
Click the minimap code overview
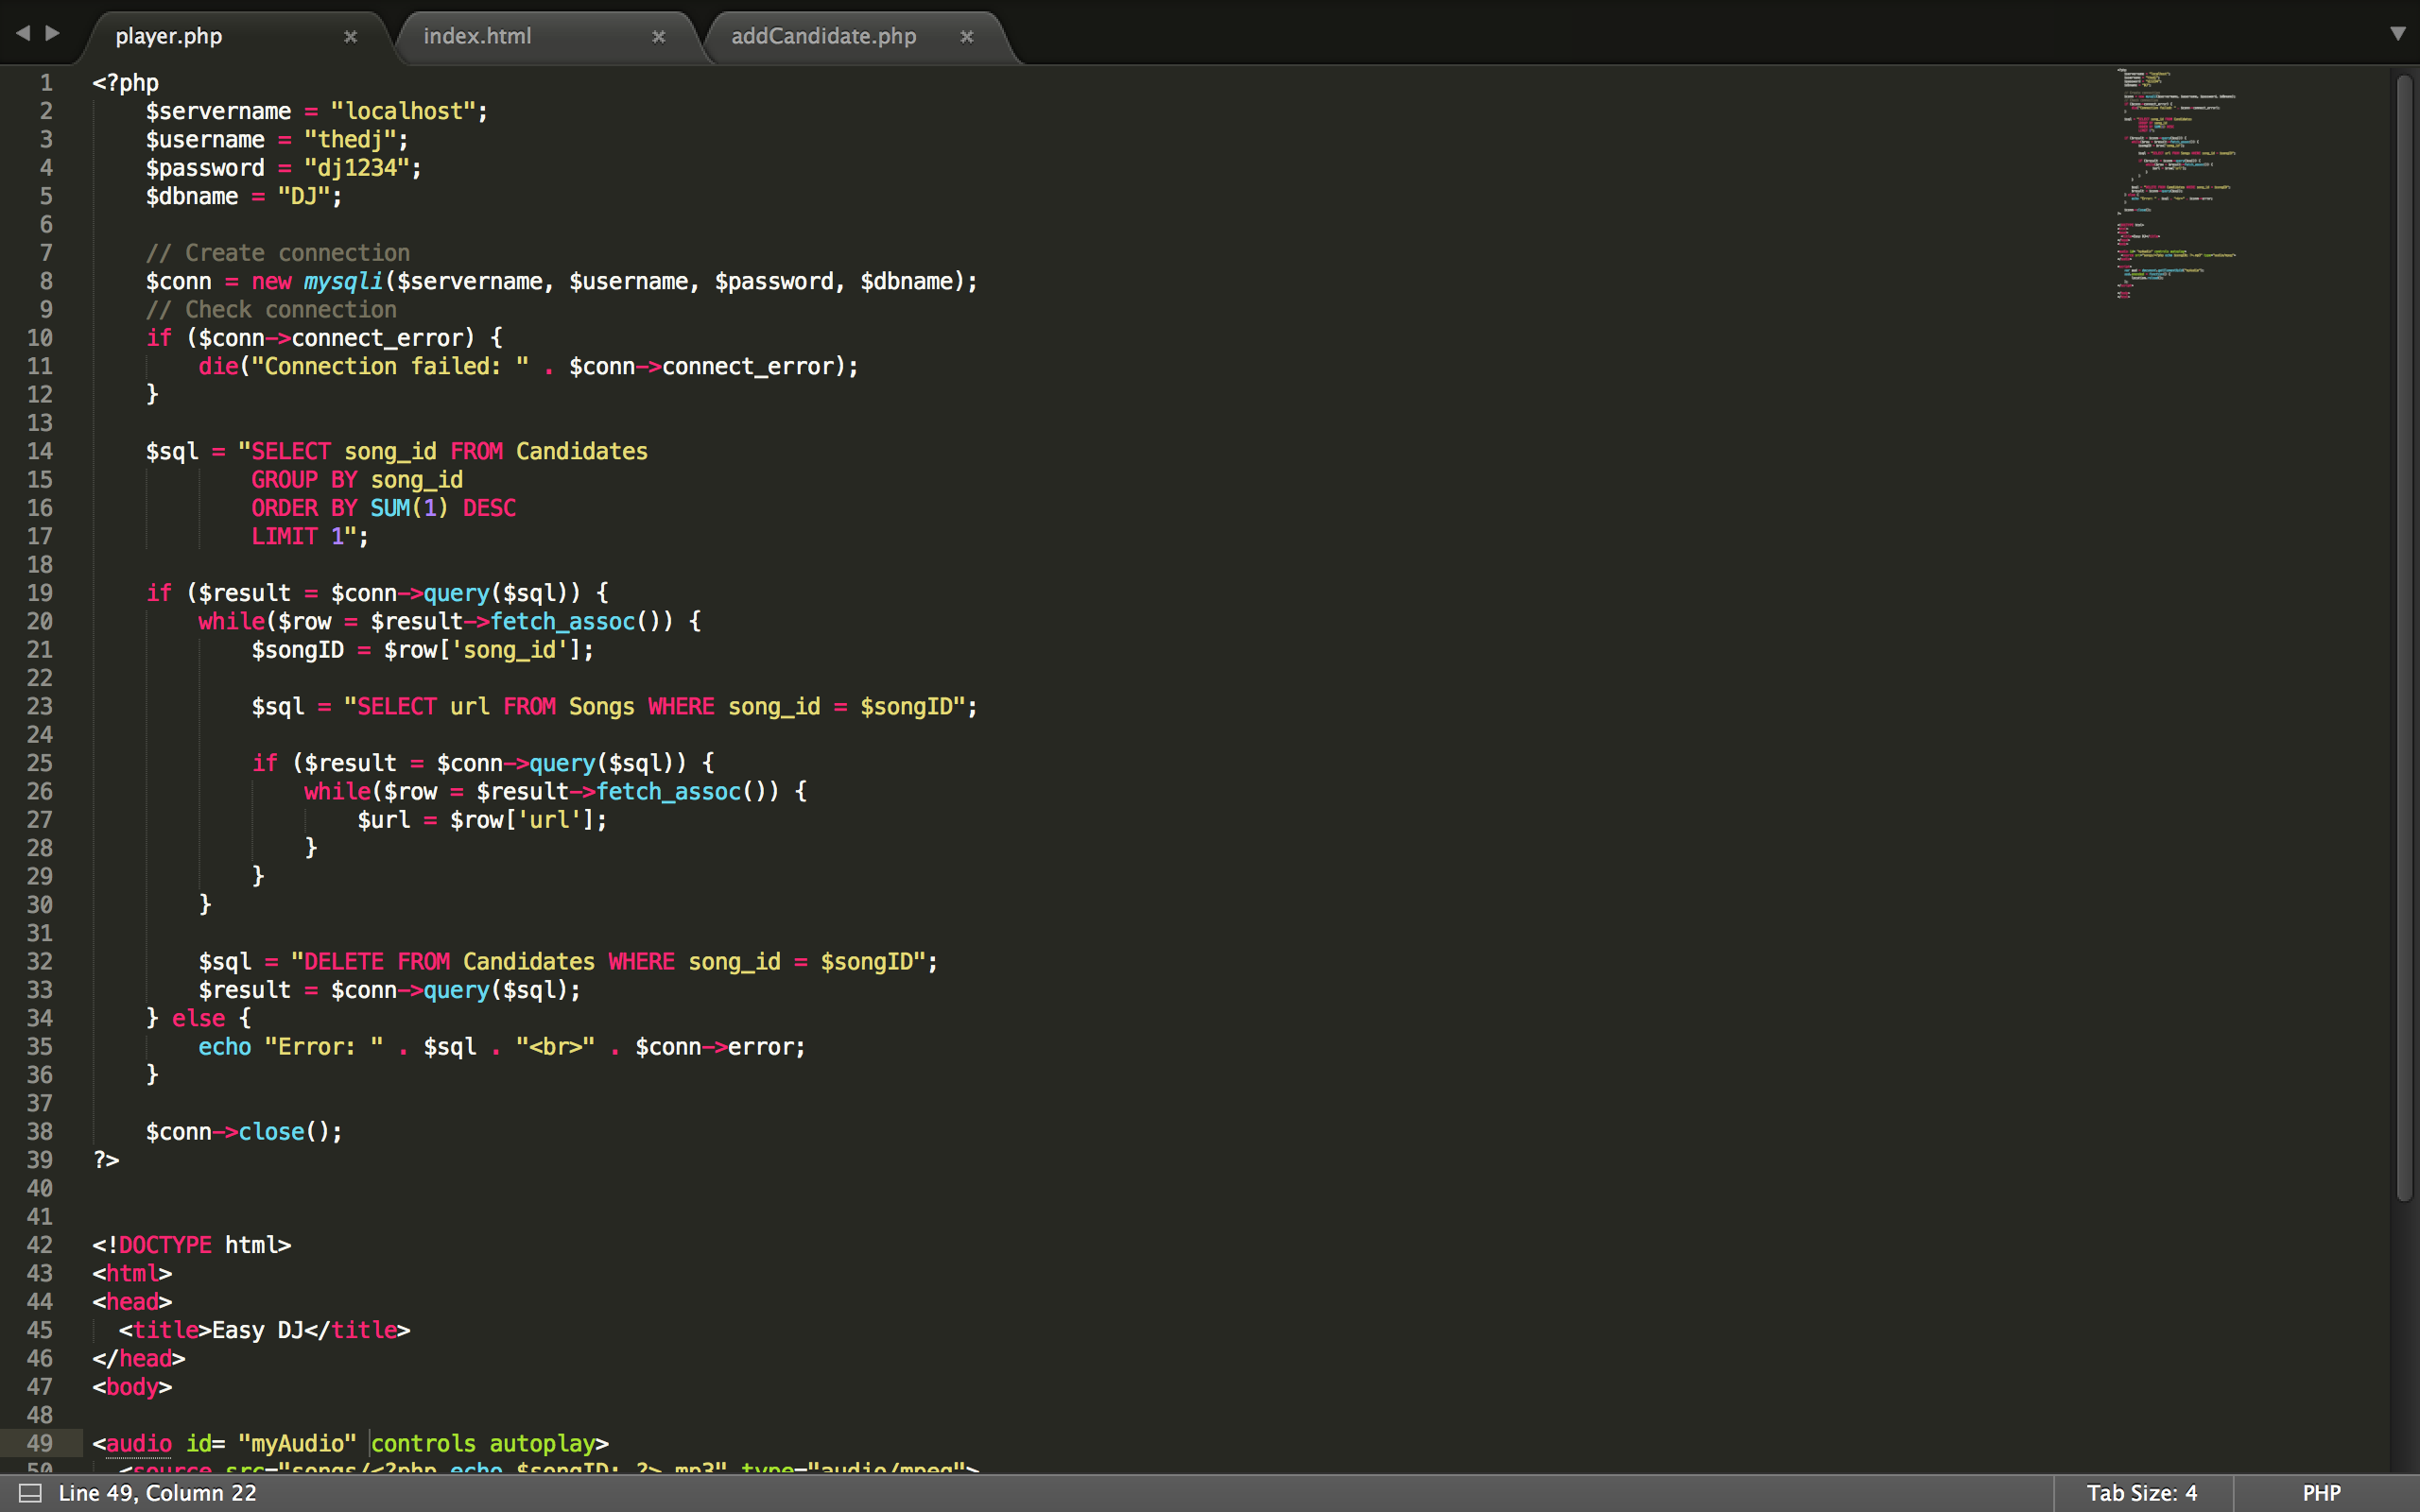click(x=2176, y=184)
